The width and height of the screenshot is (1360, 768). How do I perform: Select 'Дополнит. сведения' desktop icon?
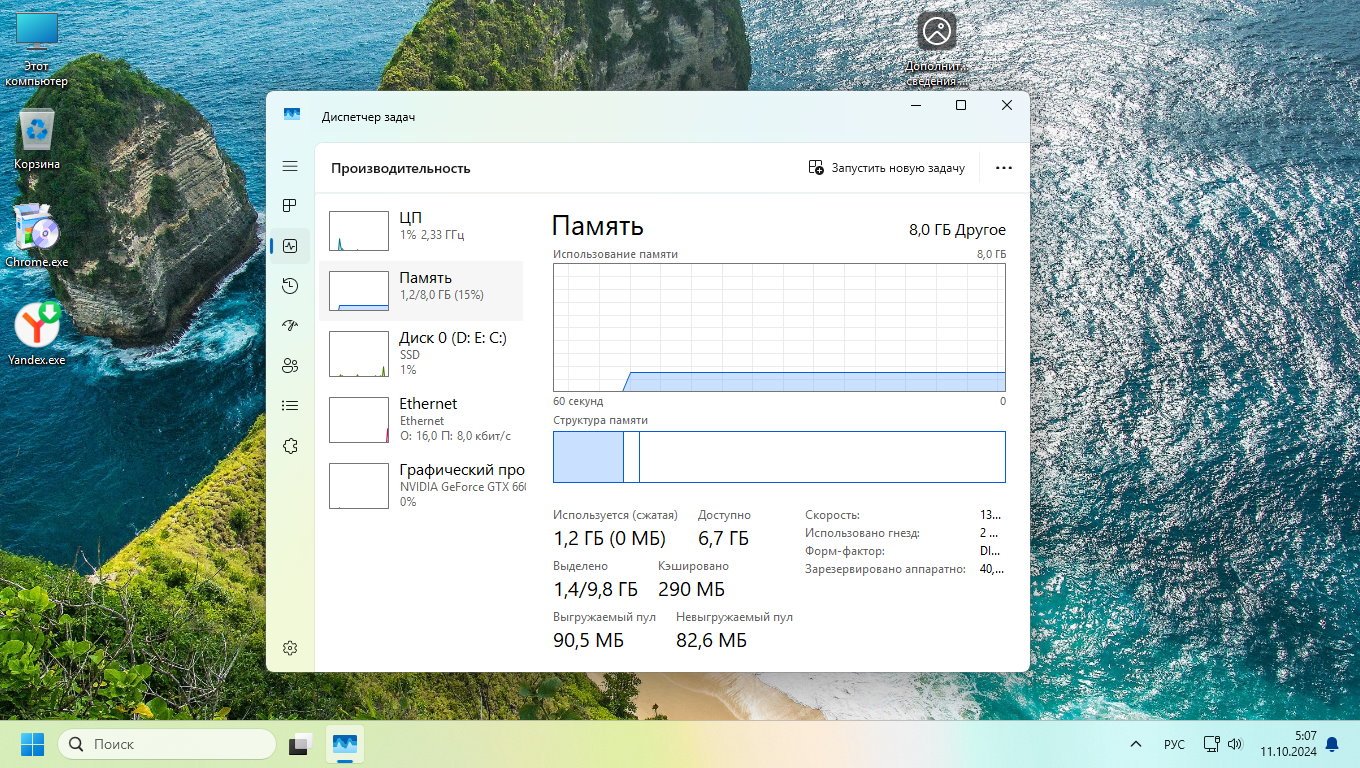(x=937, y=50)
